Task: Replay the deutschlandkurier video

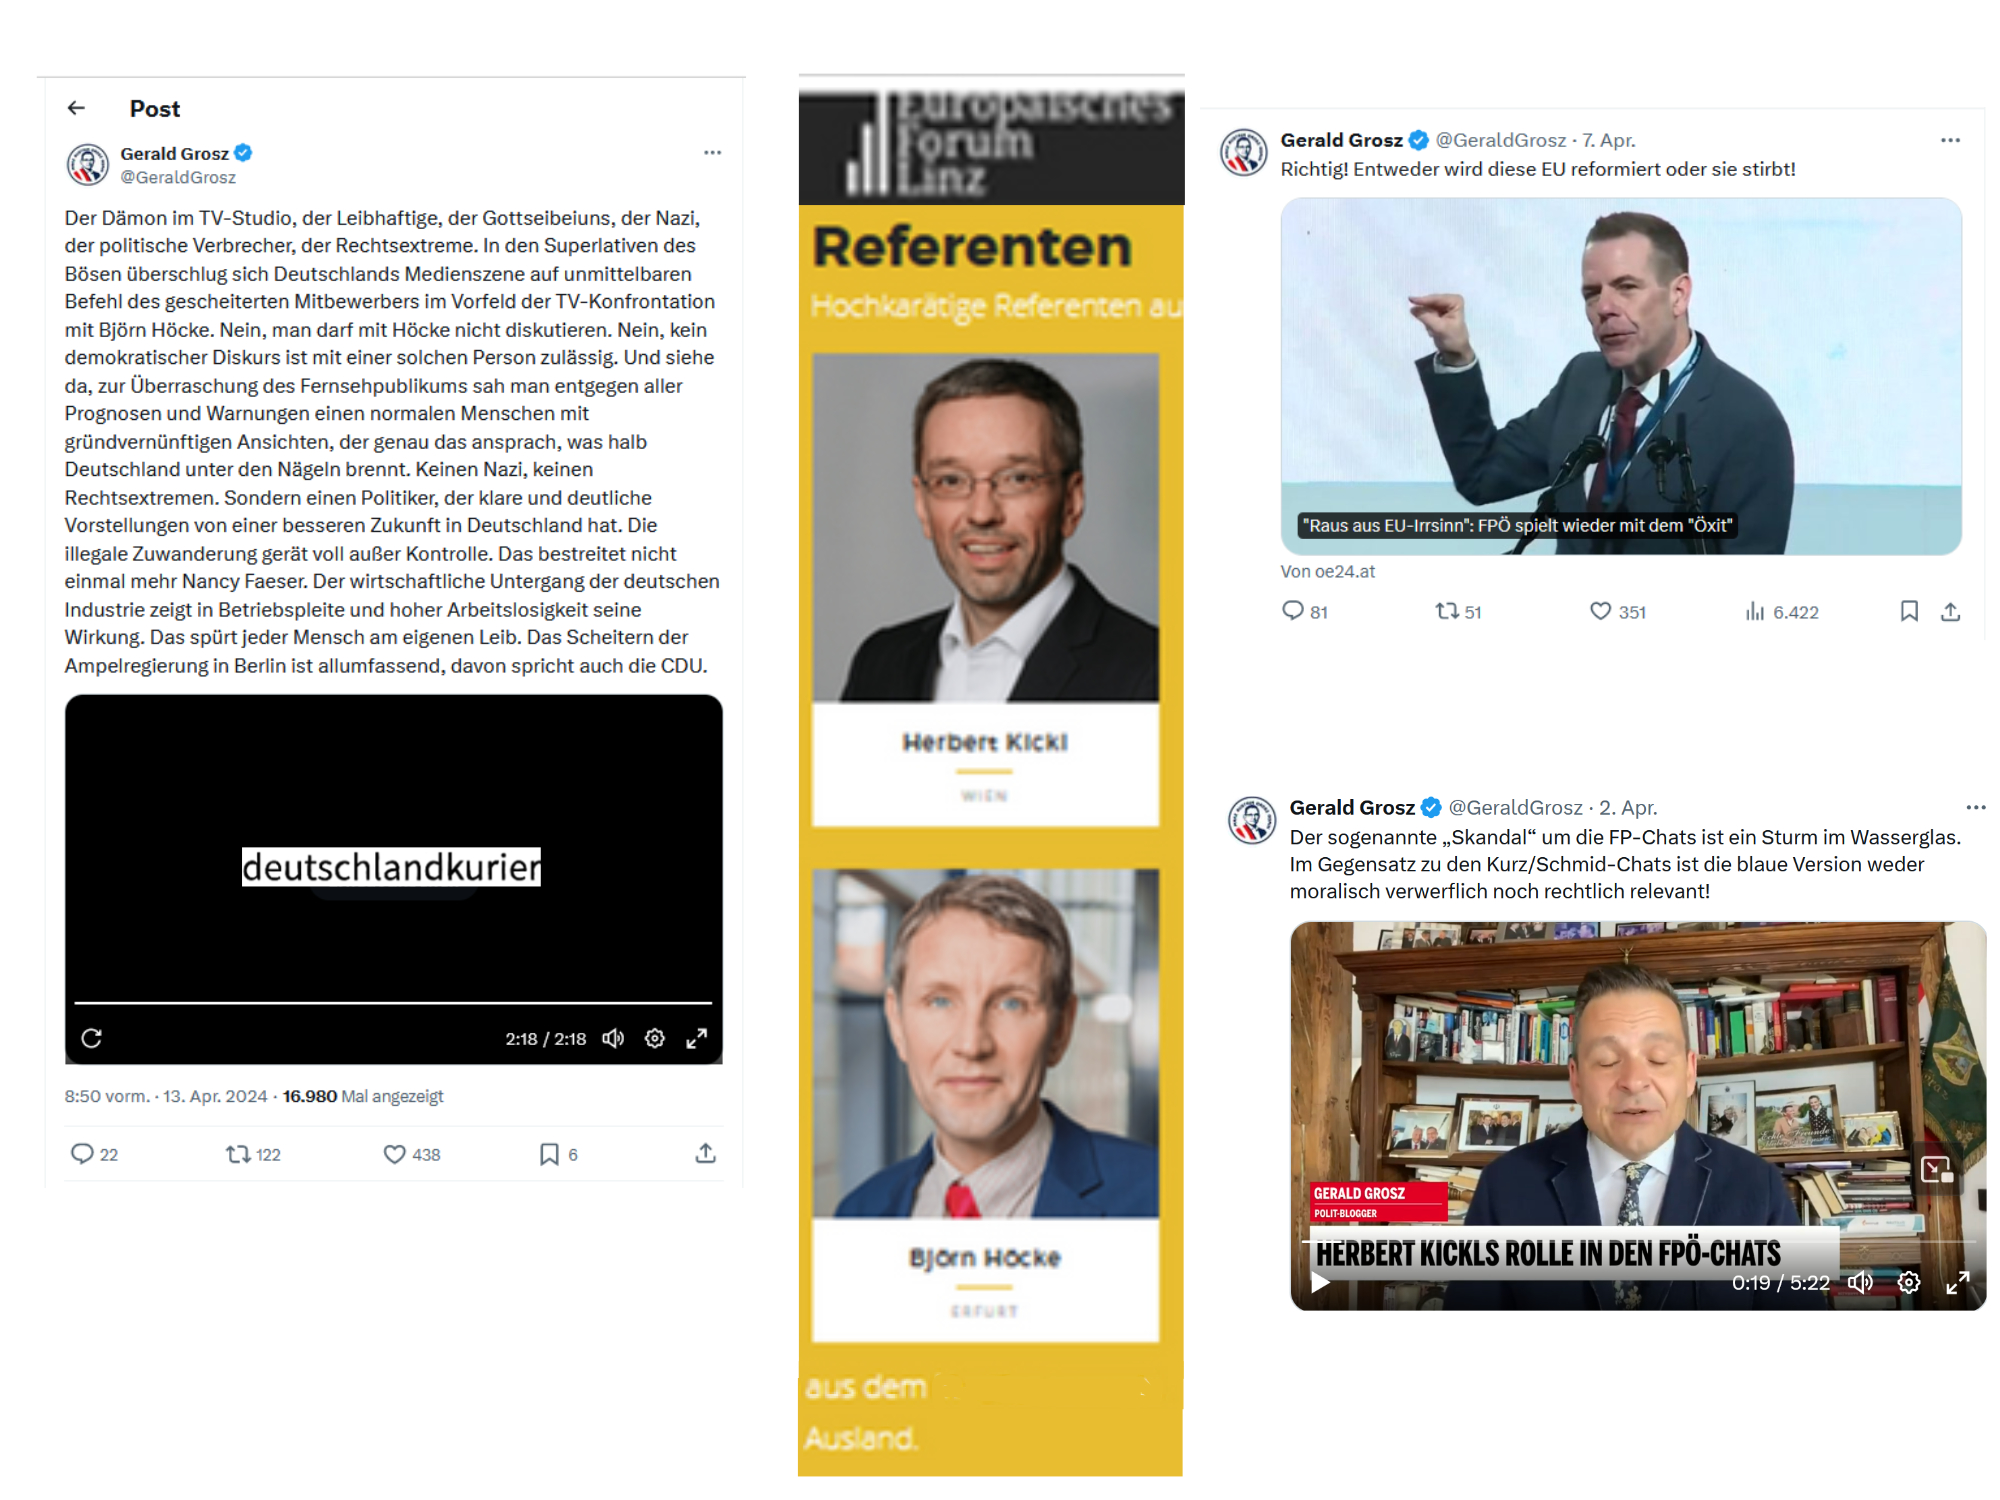Action: [x=92, y=1038]
